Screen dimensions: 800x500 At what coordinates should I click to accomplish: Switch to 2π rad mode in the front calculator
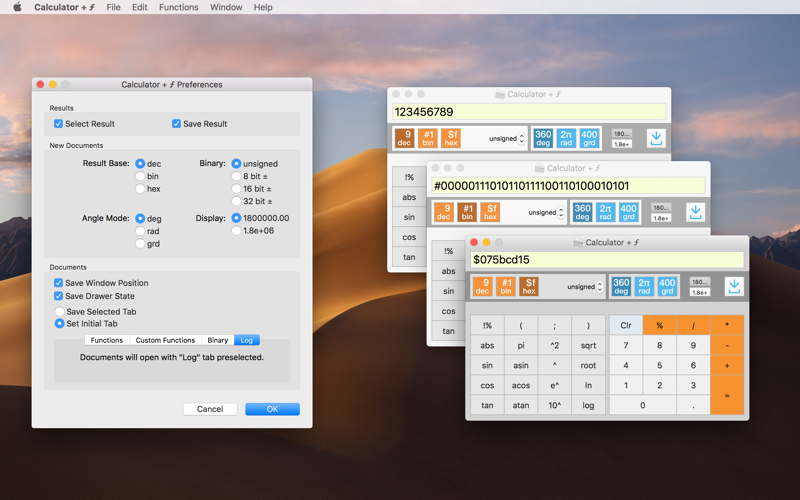point(644,287)
